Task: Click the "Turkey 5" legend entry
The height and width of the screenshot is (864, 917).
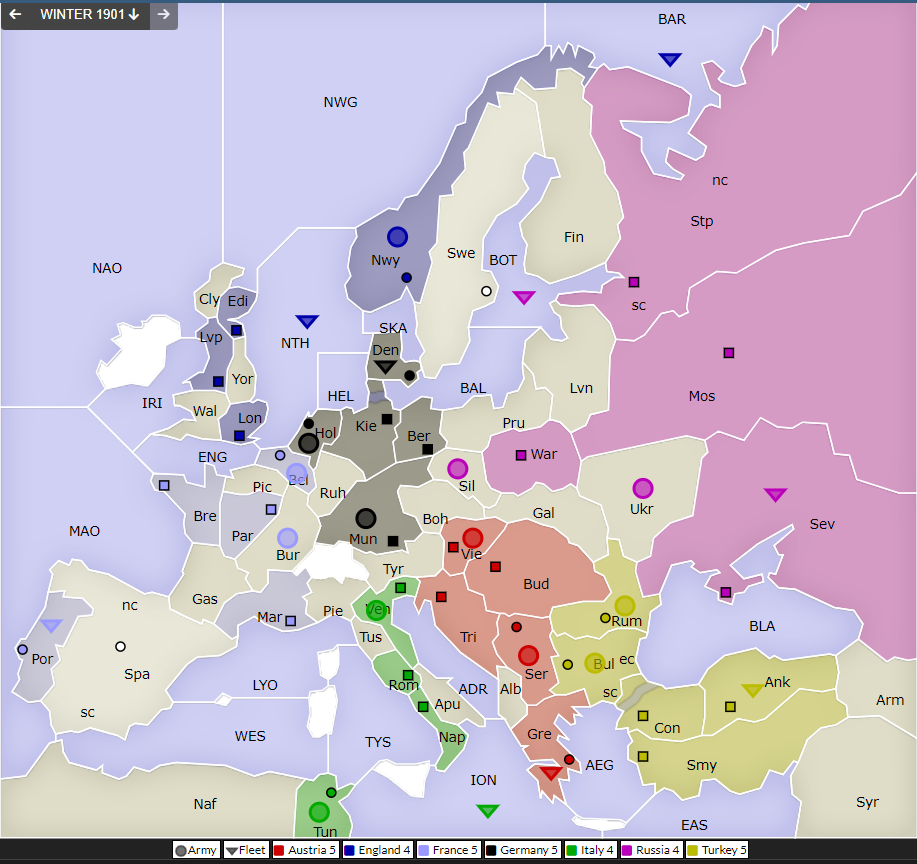Action: 716,850
